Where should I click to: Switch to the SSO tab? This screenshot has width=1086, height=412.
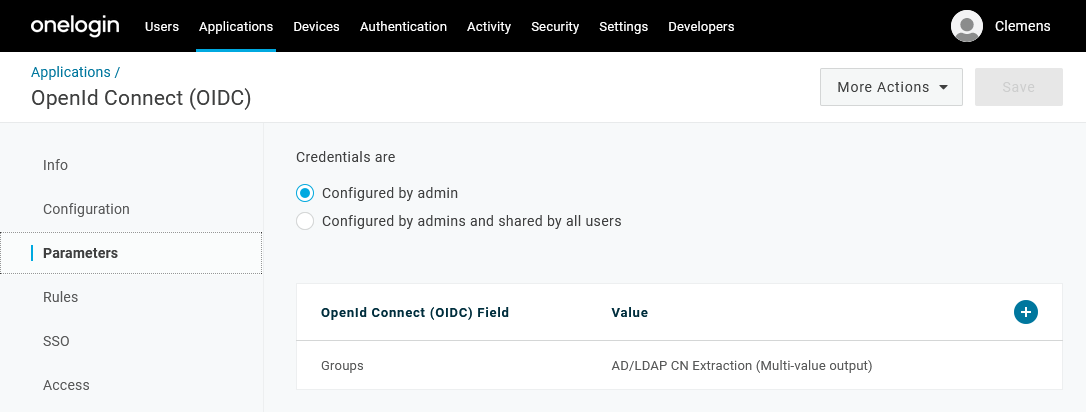tap(56, 341)
